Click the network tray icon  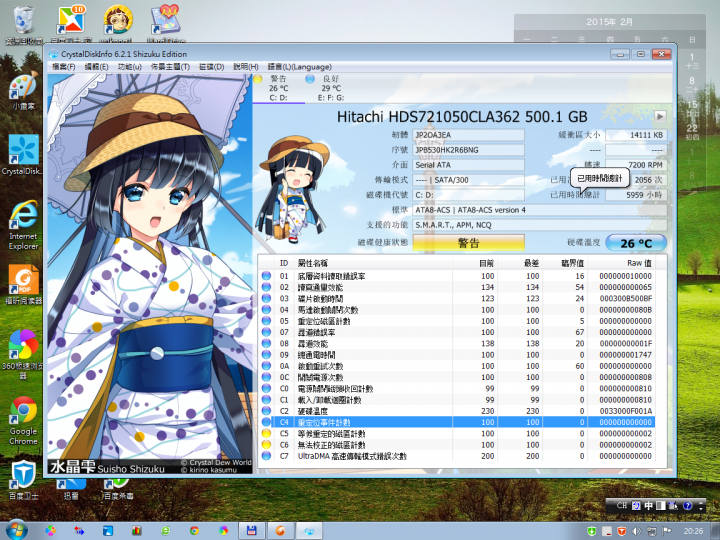[651, 531]
